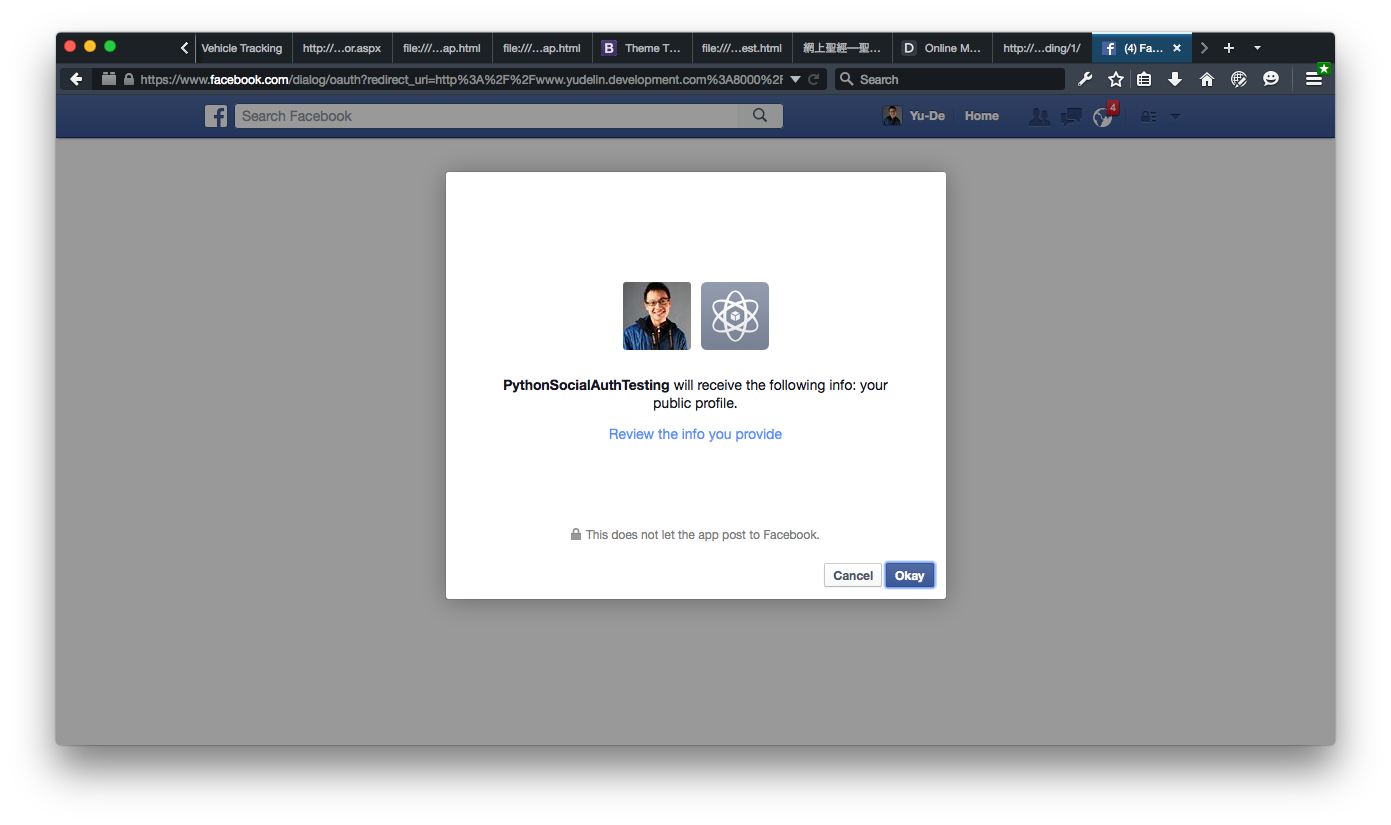The image size is (1391, 825).
Task: Open the downloads arrow icon
Action: pyautogui.click(x=1175, y=79)
